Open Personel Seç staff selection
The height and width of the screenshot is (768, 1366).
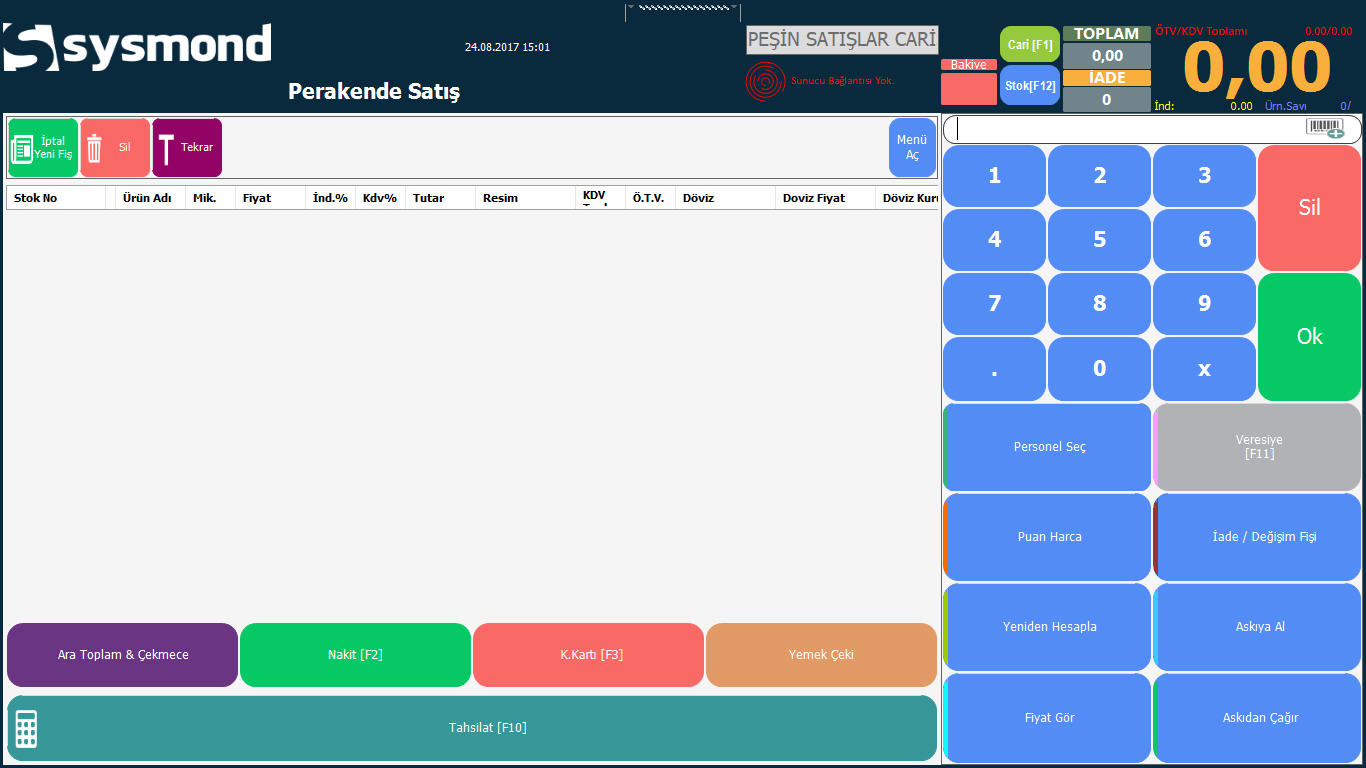coord(1048,447)
